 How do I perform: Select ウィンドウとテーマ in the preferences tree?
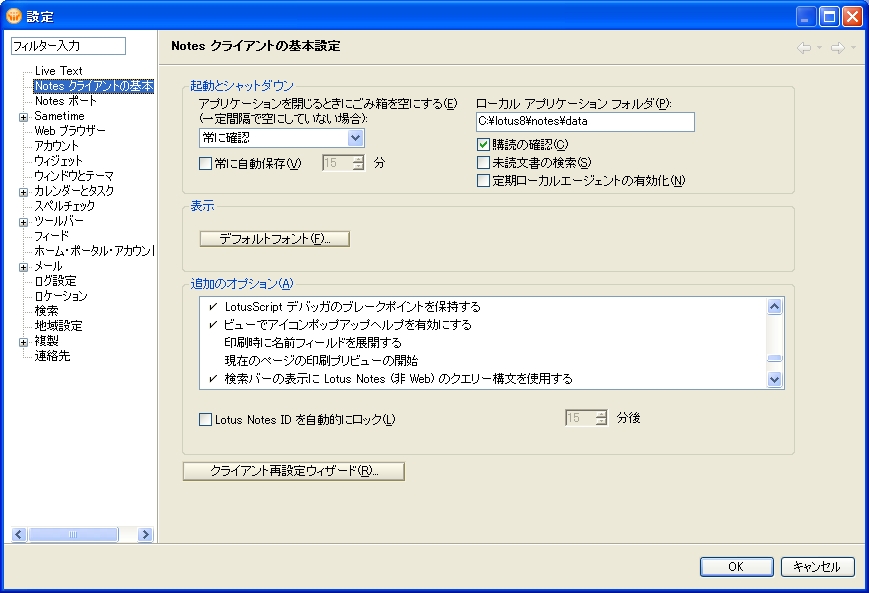click(x=73, y=176)
